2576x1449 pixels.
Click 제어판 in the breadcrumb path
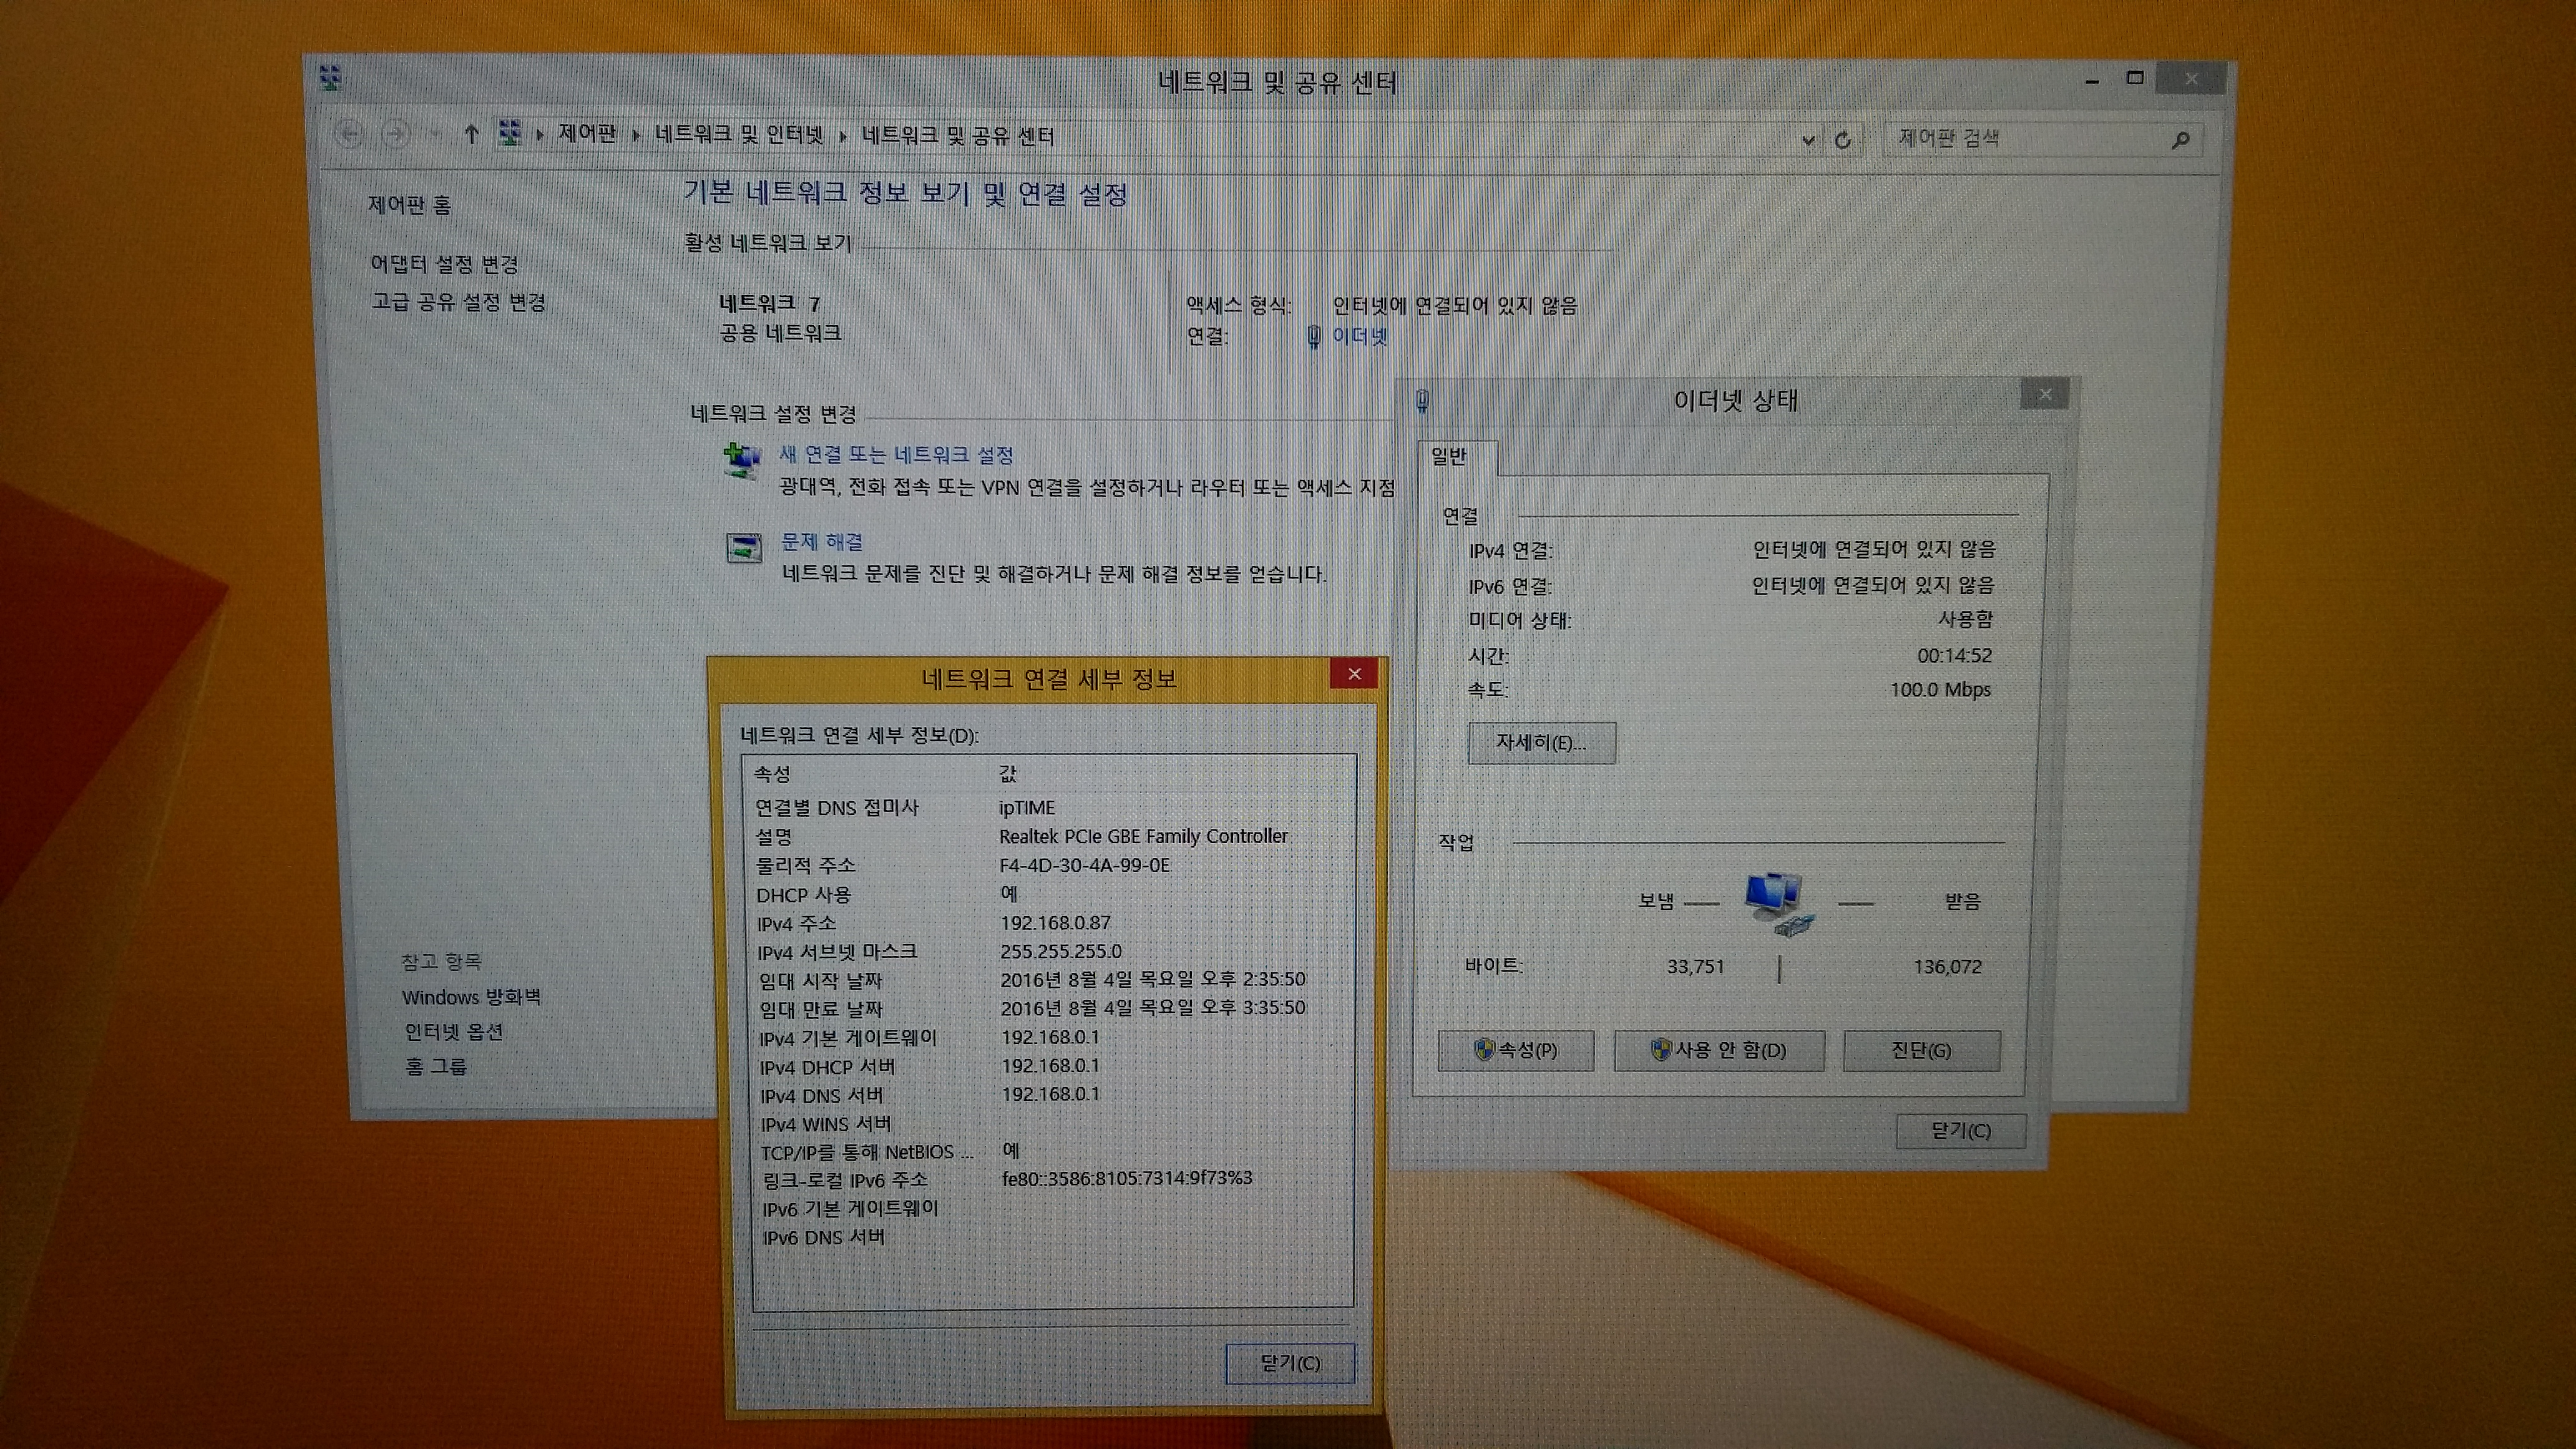pyautogui.click(x=587, y=133)
